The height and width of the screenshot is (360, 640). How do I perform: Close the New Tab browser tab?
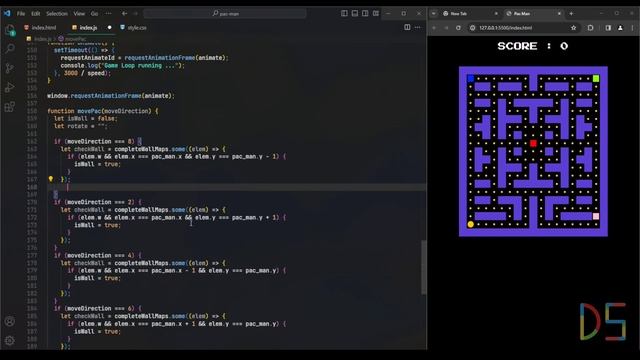pos(496,13)
